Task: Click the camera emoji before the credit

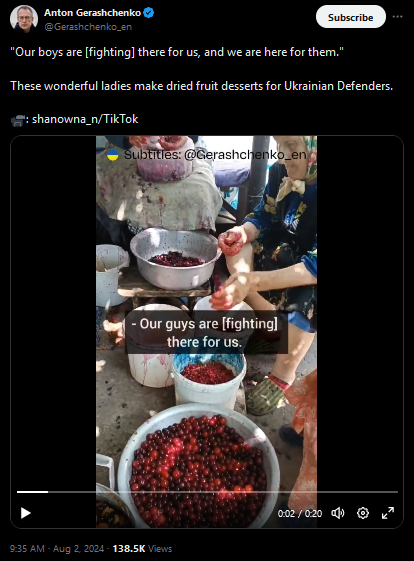Action: tap(18, 120)
